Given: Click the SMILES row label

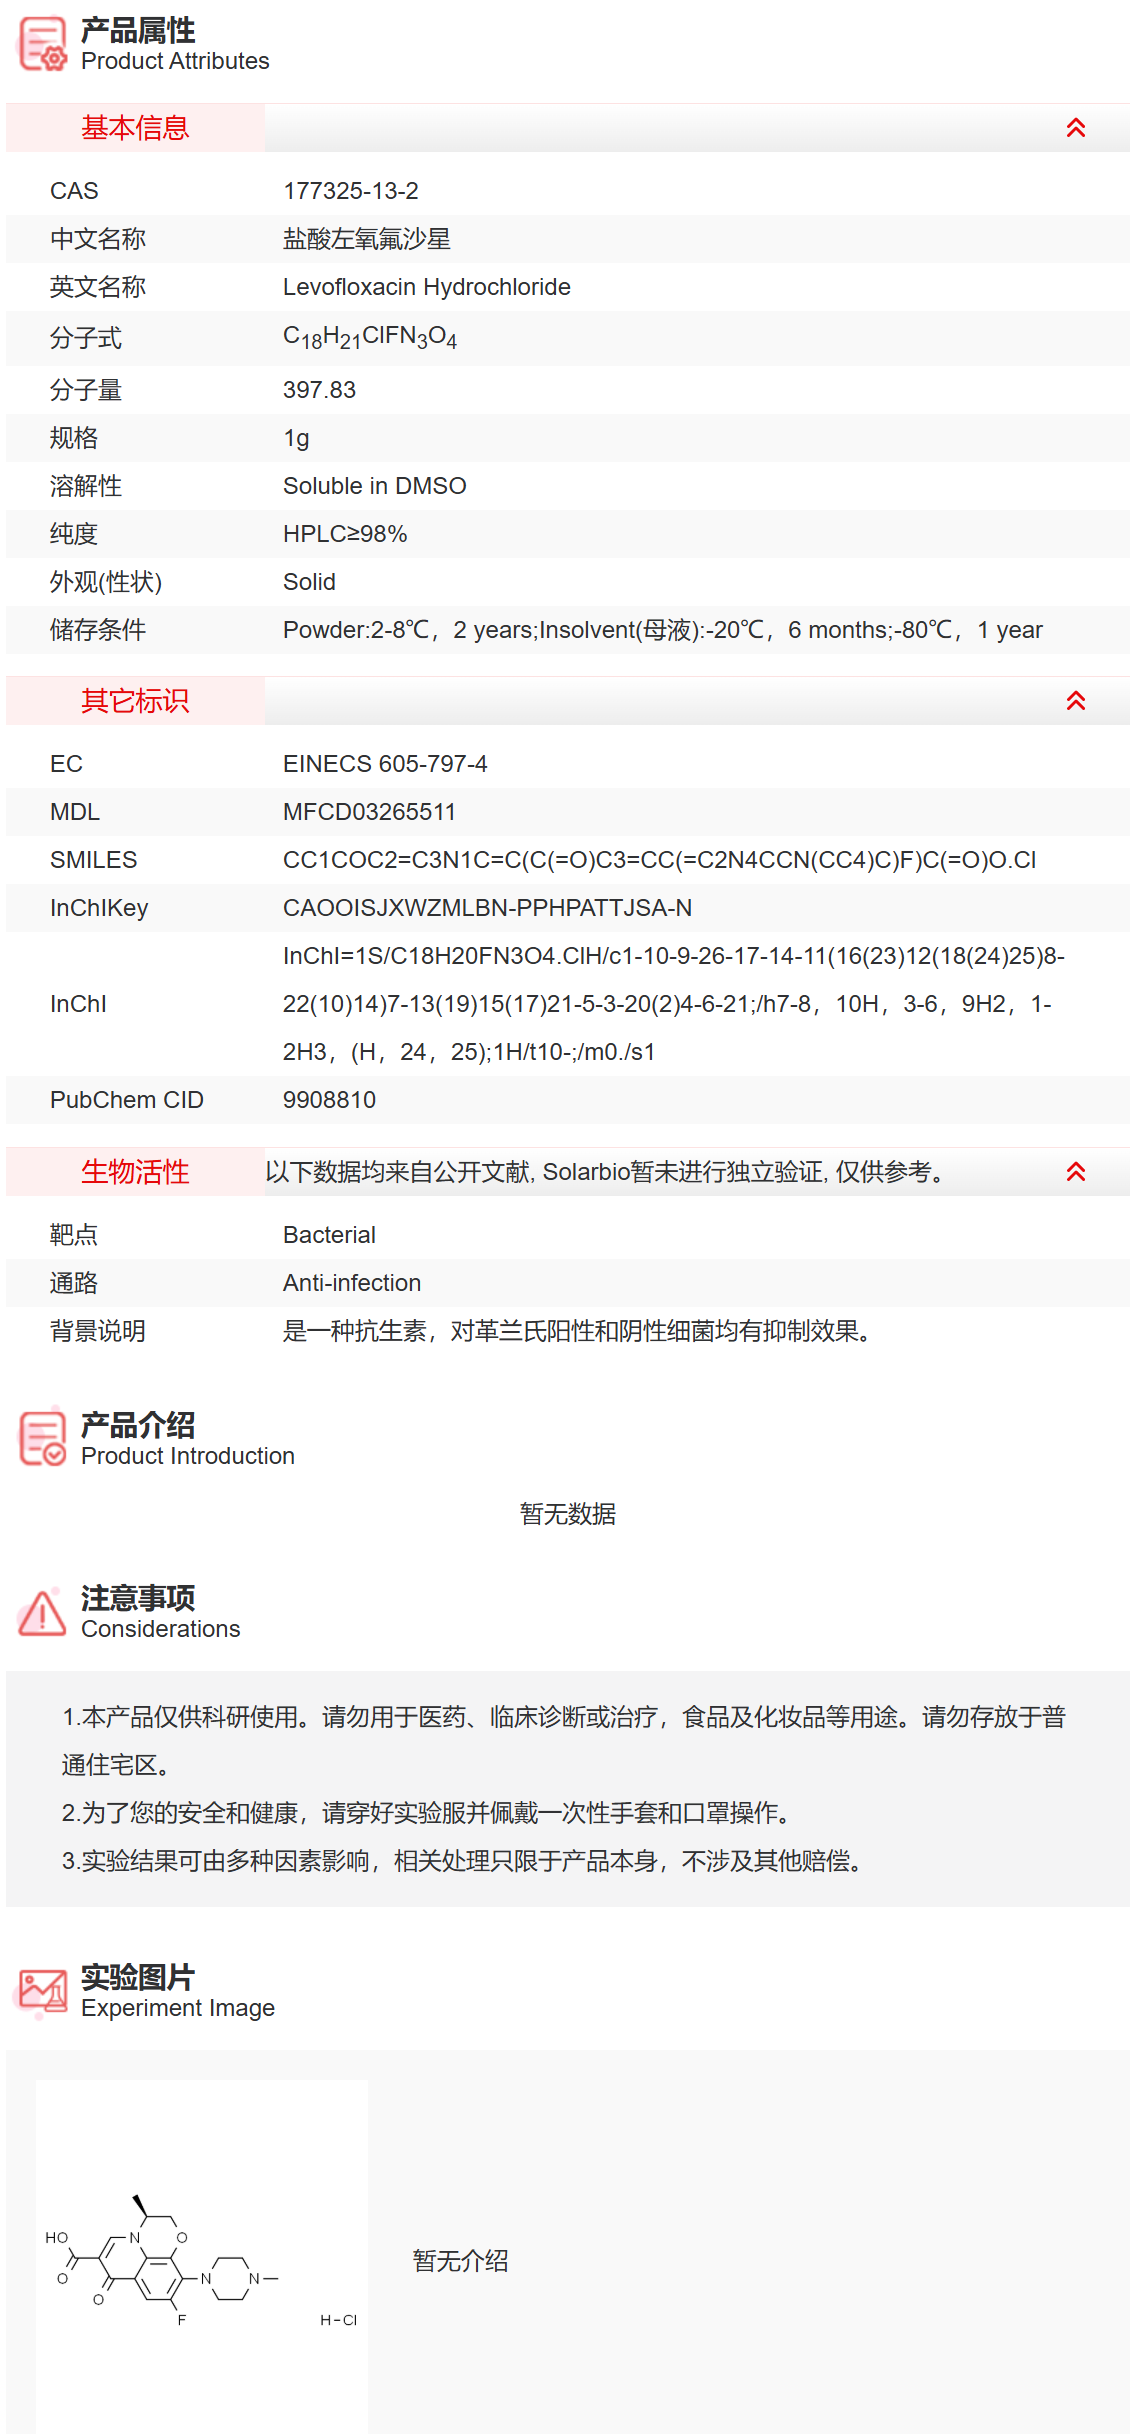Looking at the screenshot, I should click(x=94, y=860).
